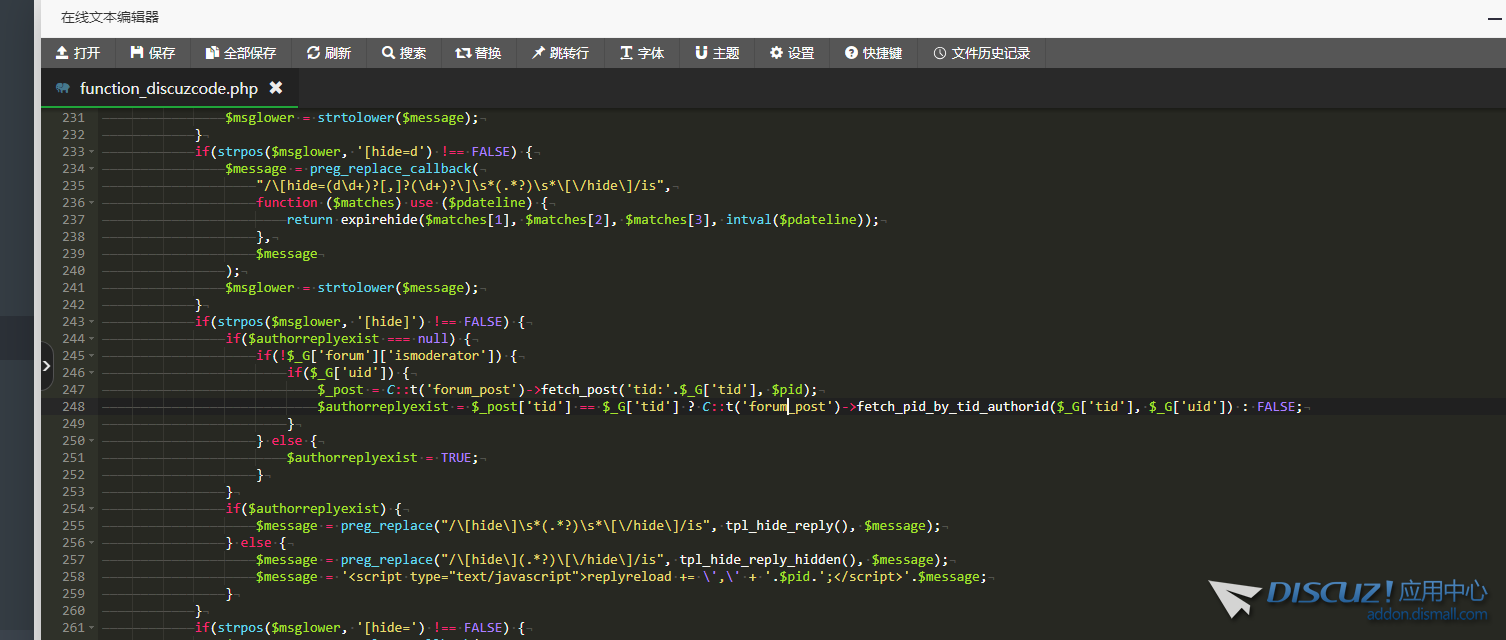Expand the collapsed left side panel arrow
Screen dimensions: 1506x640
click(x=46, y=367)
